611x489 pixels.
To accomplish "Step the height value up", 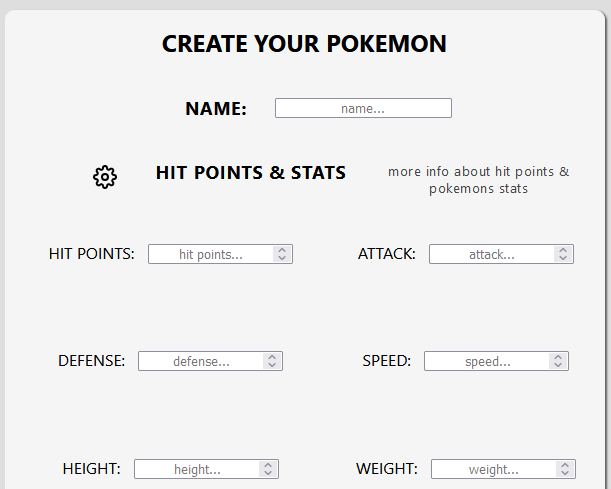I will click(268, 464).
